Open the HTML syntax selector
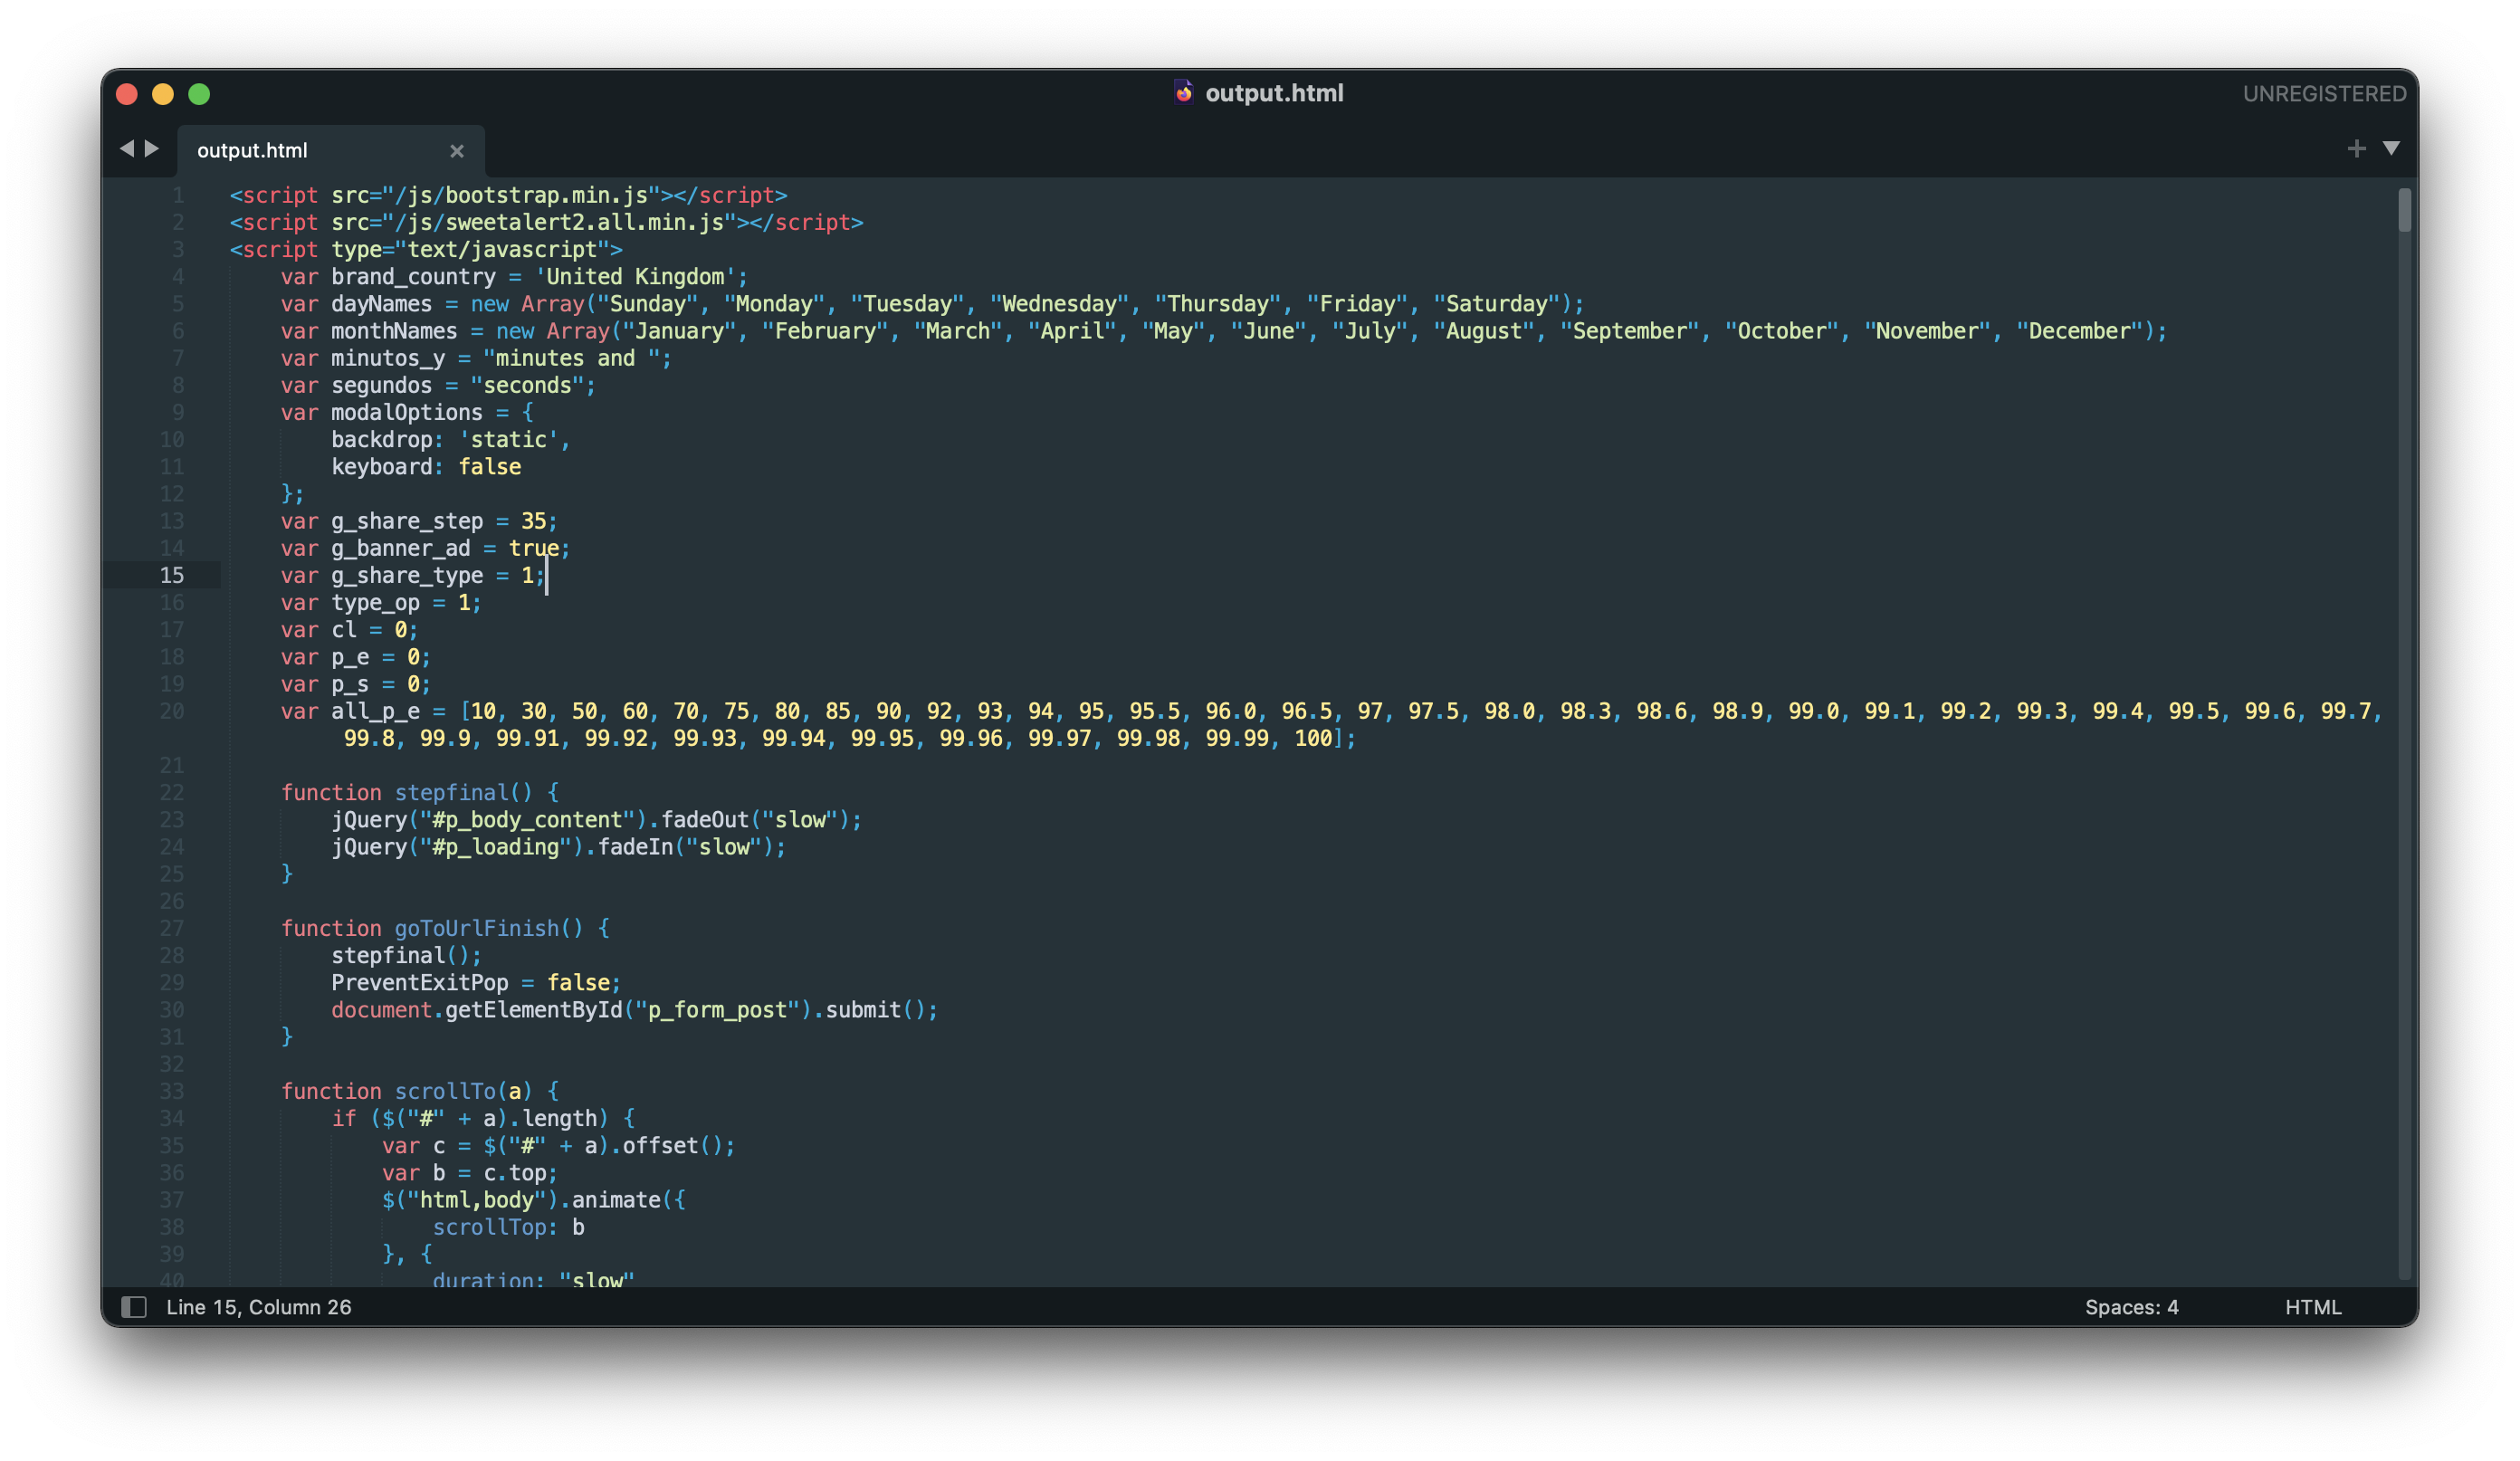2520x1461 pixels. pyautogui.click(x=2313, y=1307)
